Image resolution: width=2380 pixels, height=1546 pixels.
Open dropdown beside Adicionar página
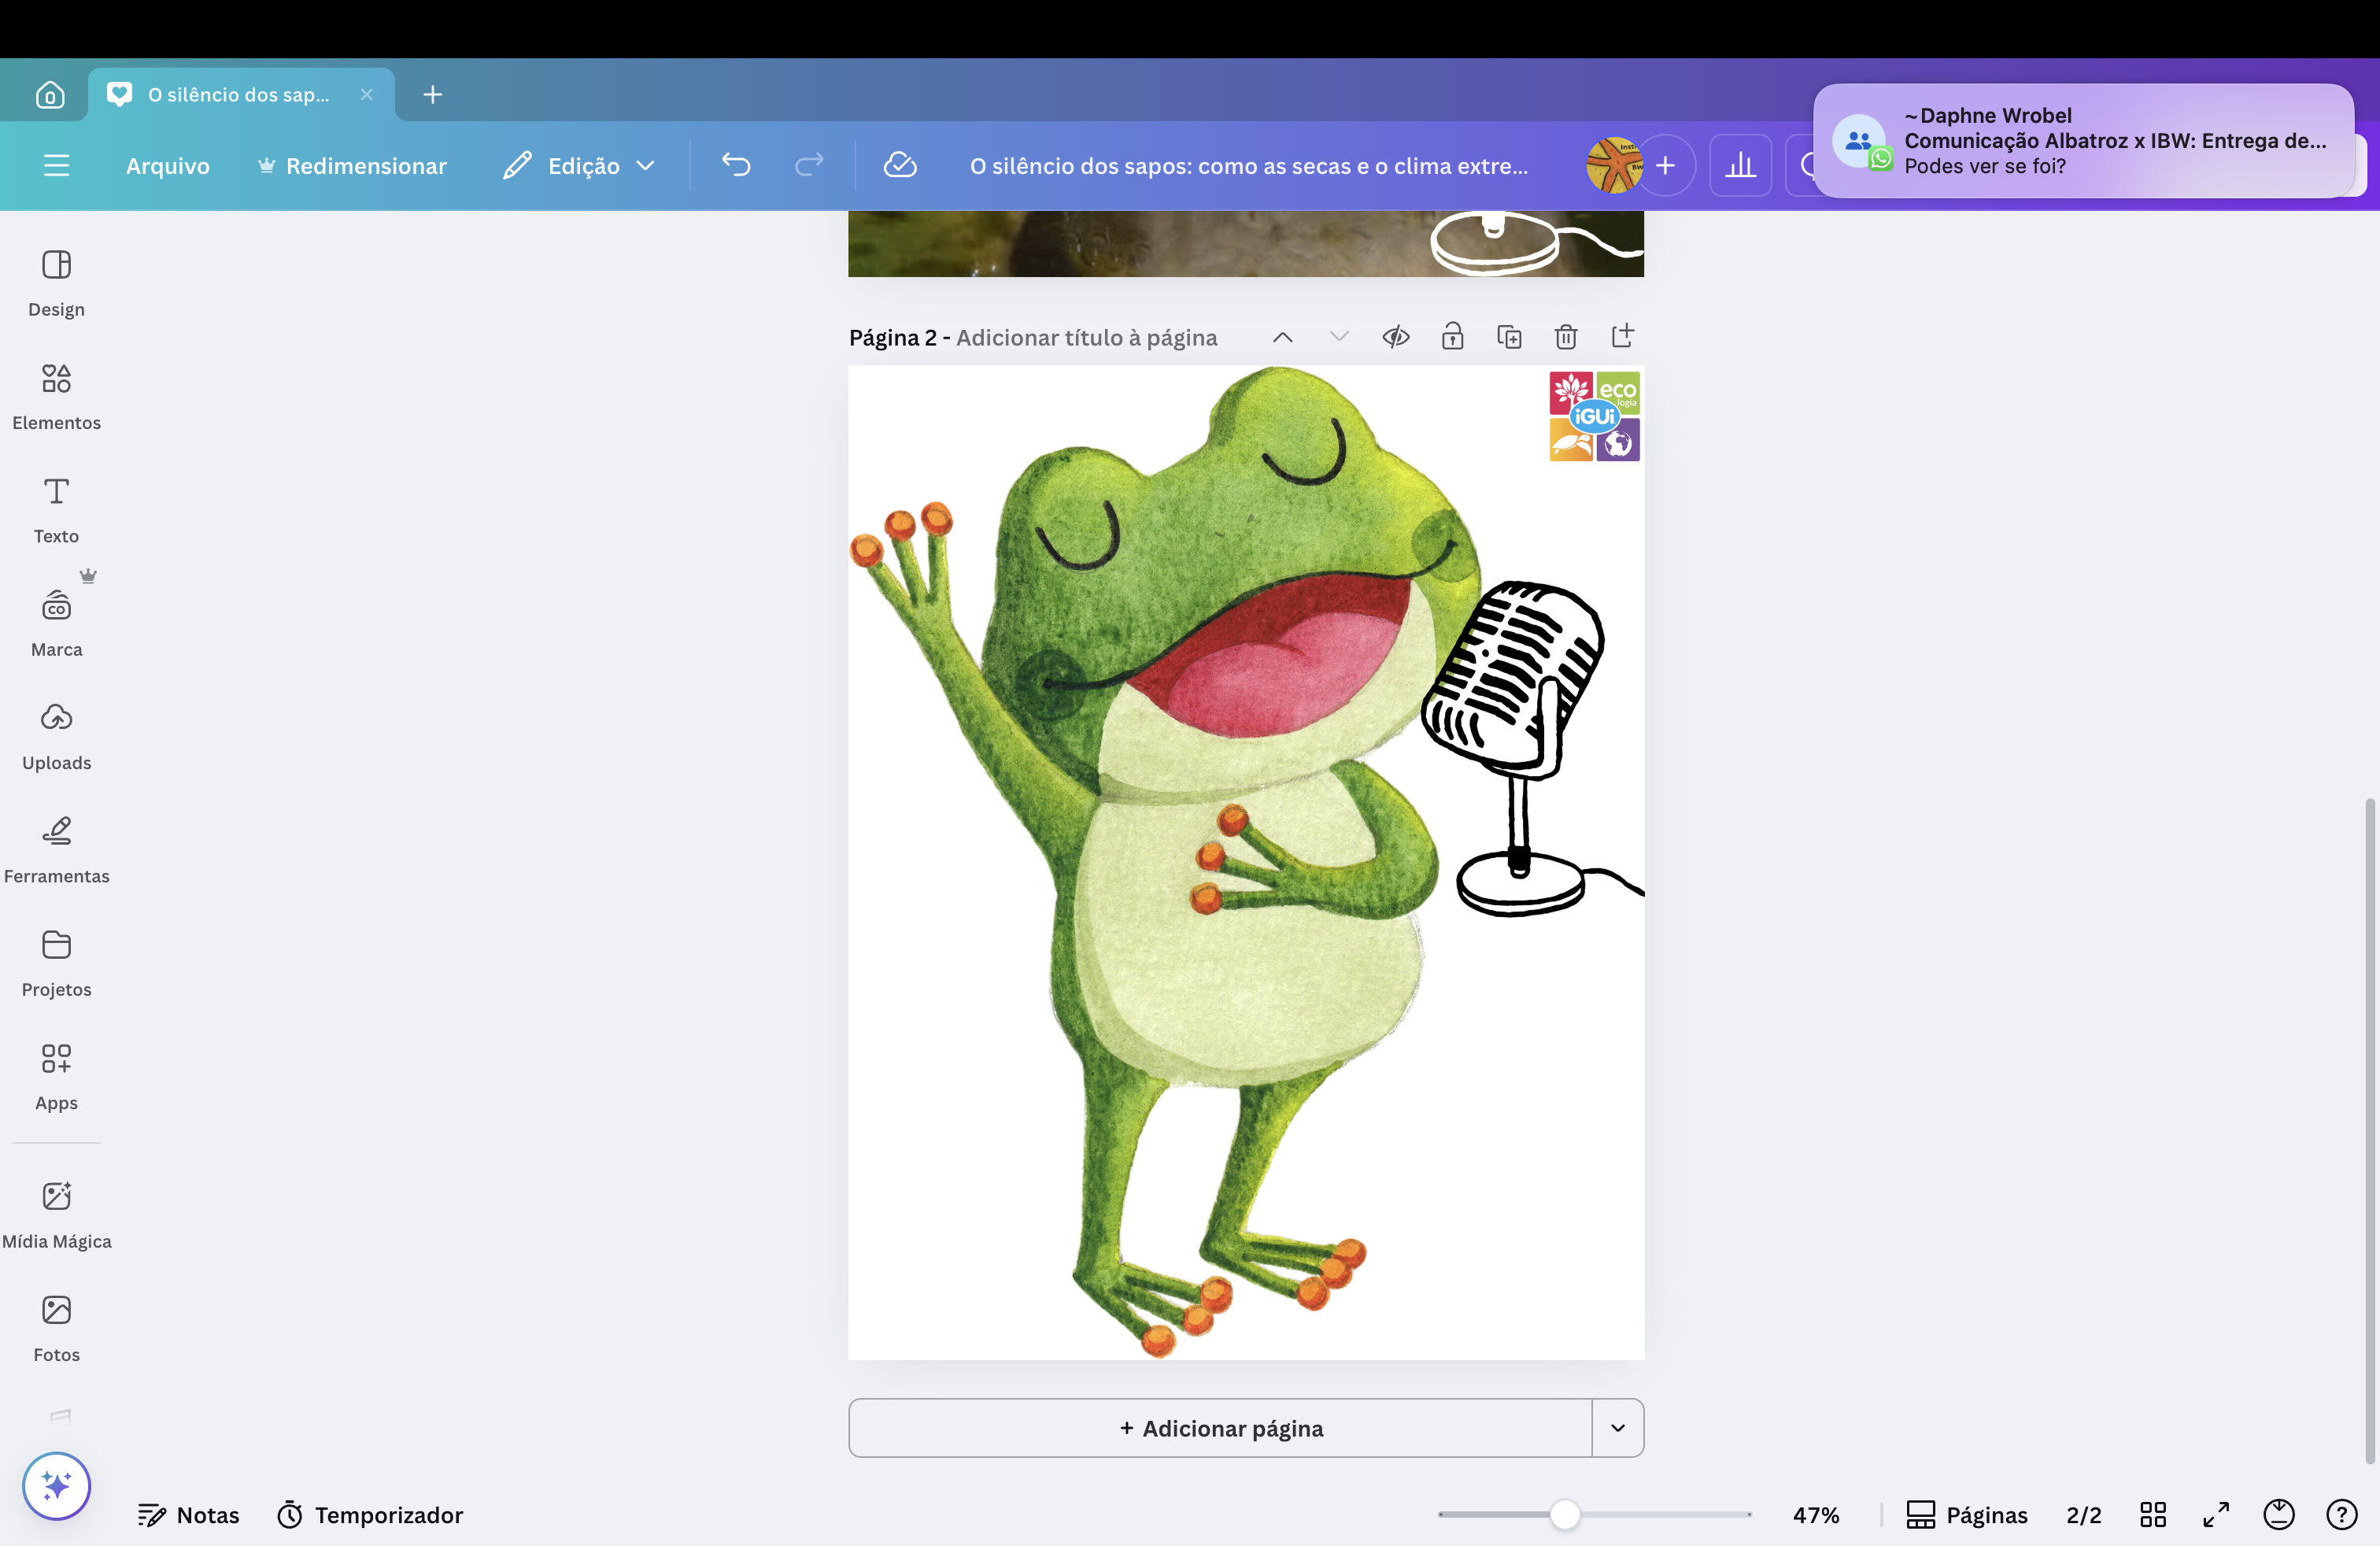click(x=1617, y=1427)
